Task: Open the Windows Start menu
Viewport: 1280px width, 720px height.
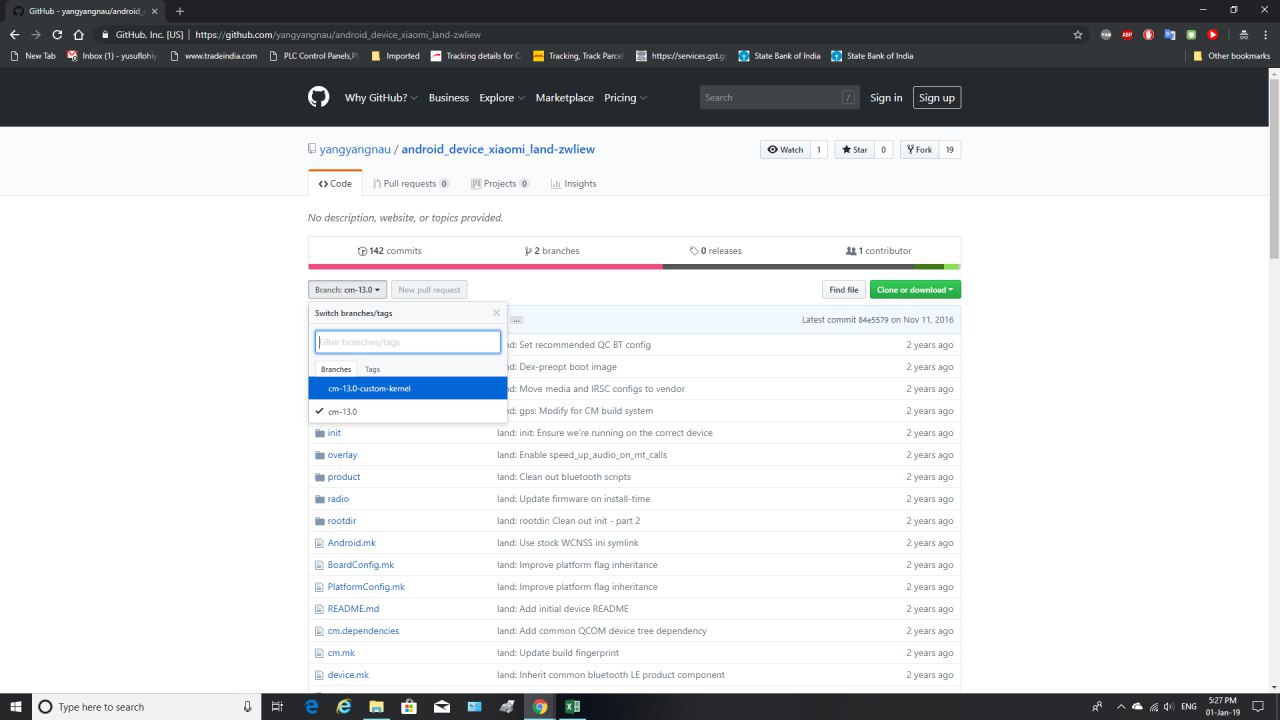Action: point(16,706)
